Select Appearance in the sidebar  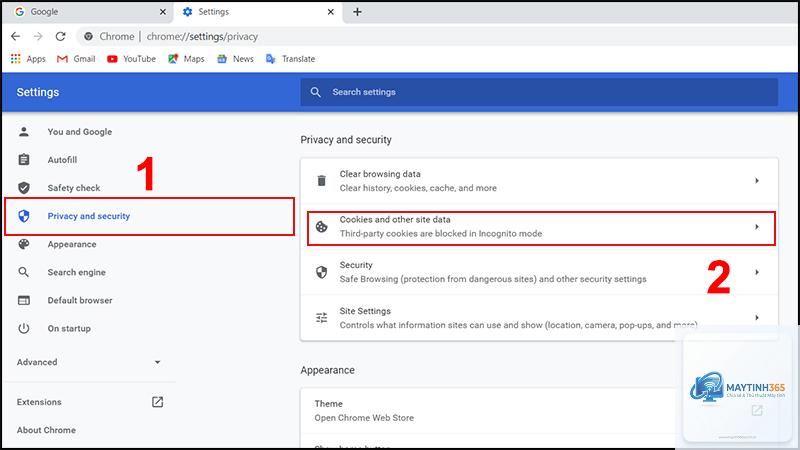pyautogui.click(x=72, y=244)
